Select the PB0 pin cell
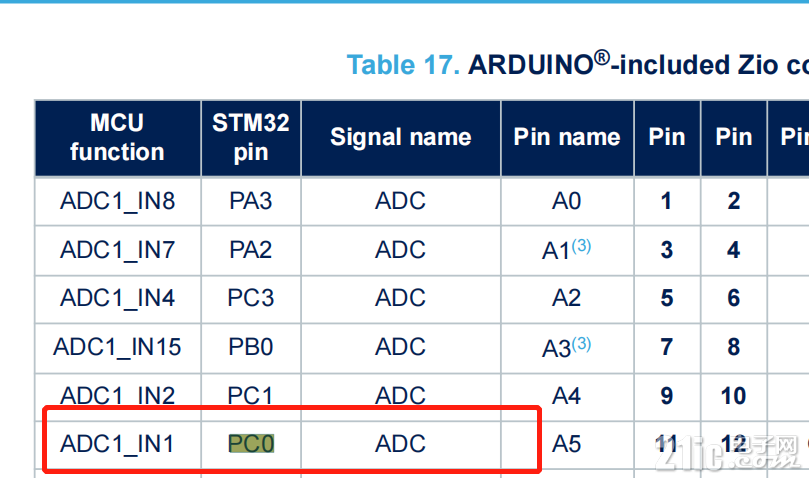 click(251, 347)
